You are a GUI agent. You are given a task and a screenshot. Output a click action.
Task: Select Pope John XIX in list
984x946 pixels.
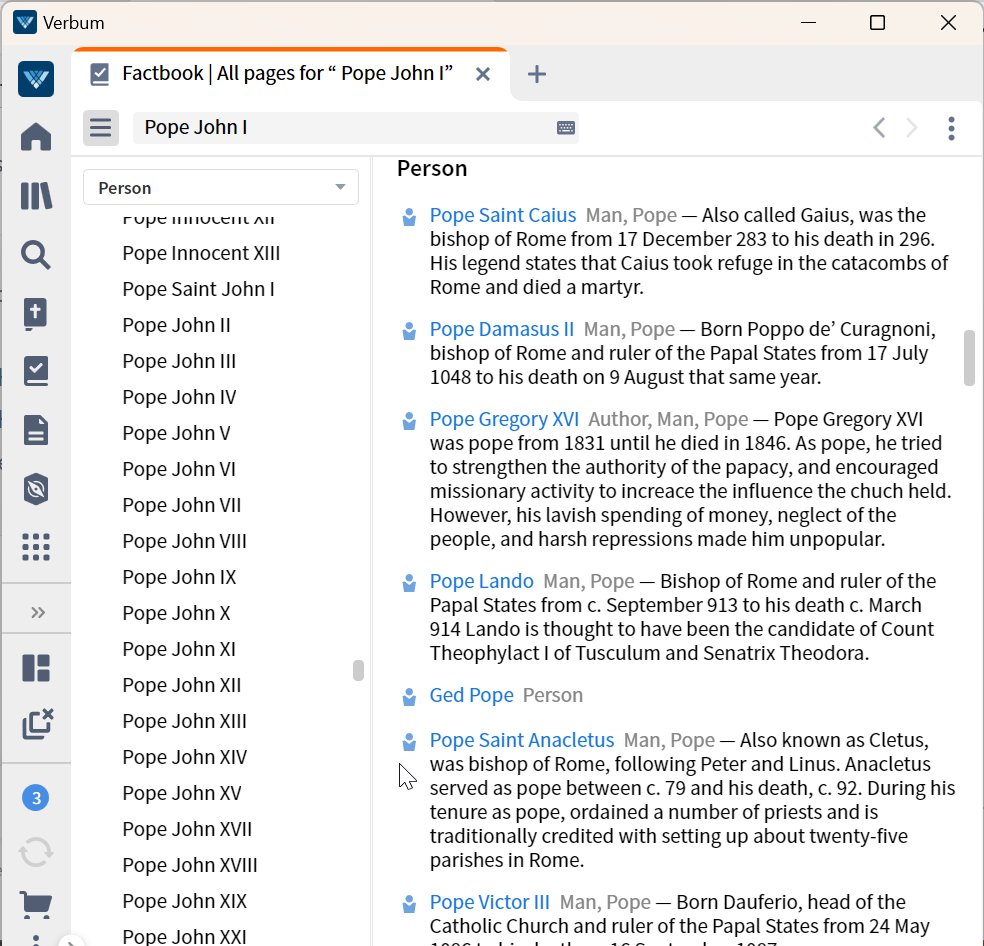coord(184,901)
